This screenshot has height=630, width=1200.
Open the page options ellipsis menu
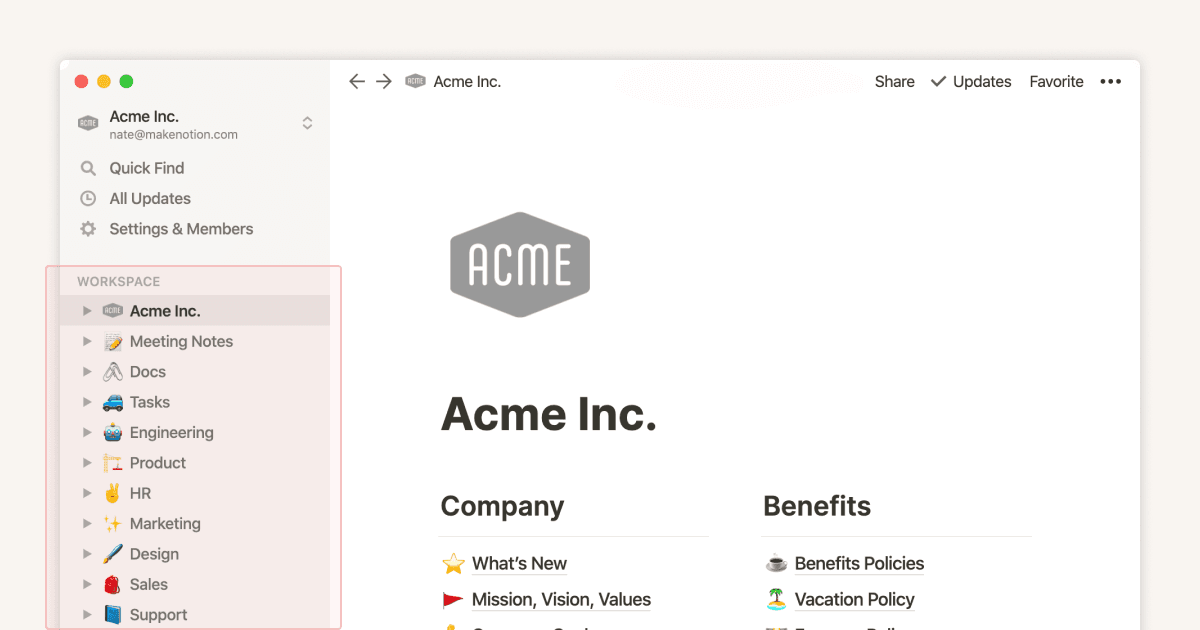click(1110, 81)
